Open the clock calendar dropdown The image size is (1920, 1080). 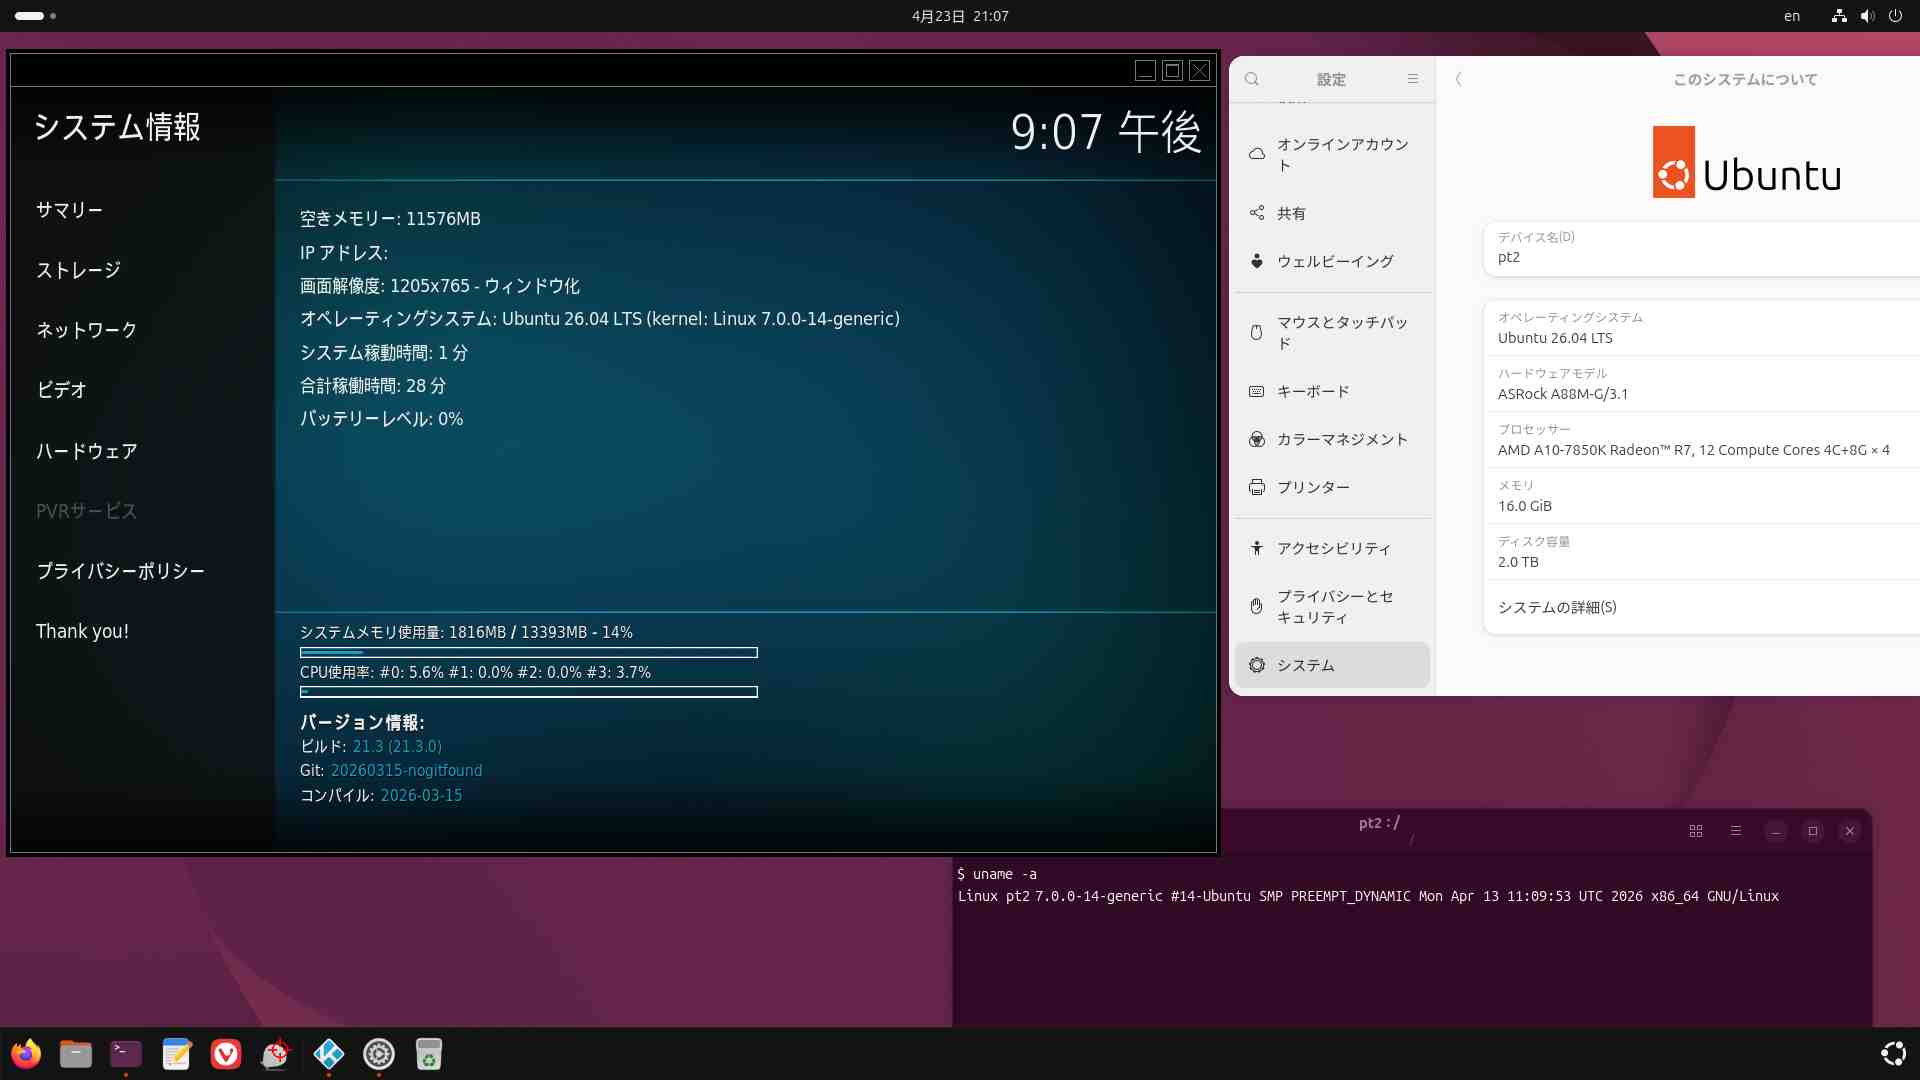click(959, 16)
